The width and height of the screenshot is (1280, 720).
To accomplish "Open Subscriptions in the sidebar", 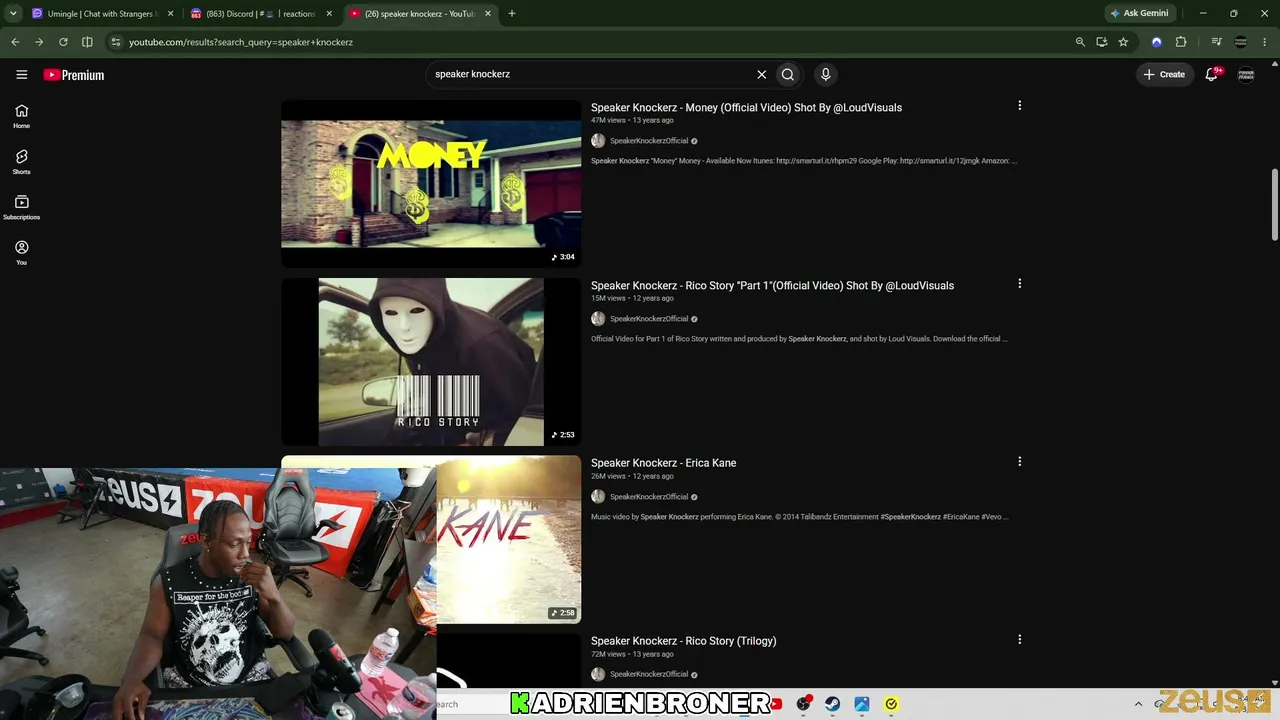I will coord(21,207).
